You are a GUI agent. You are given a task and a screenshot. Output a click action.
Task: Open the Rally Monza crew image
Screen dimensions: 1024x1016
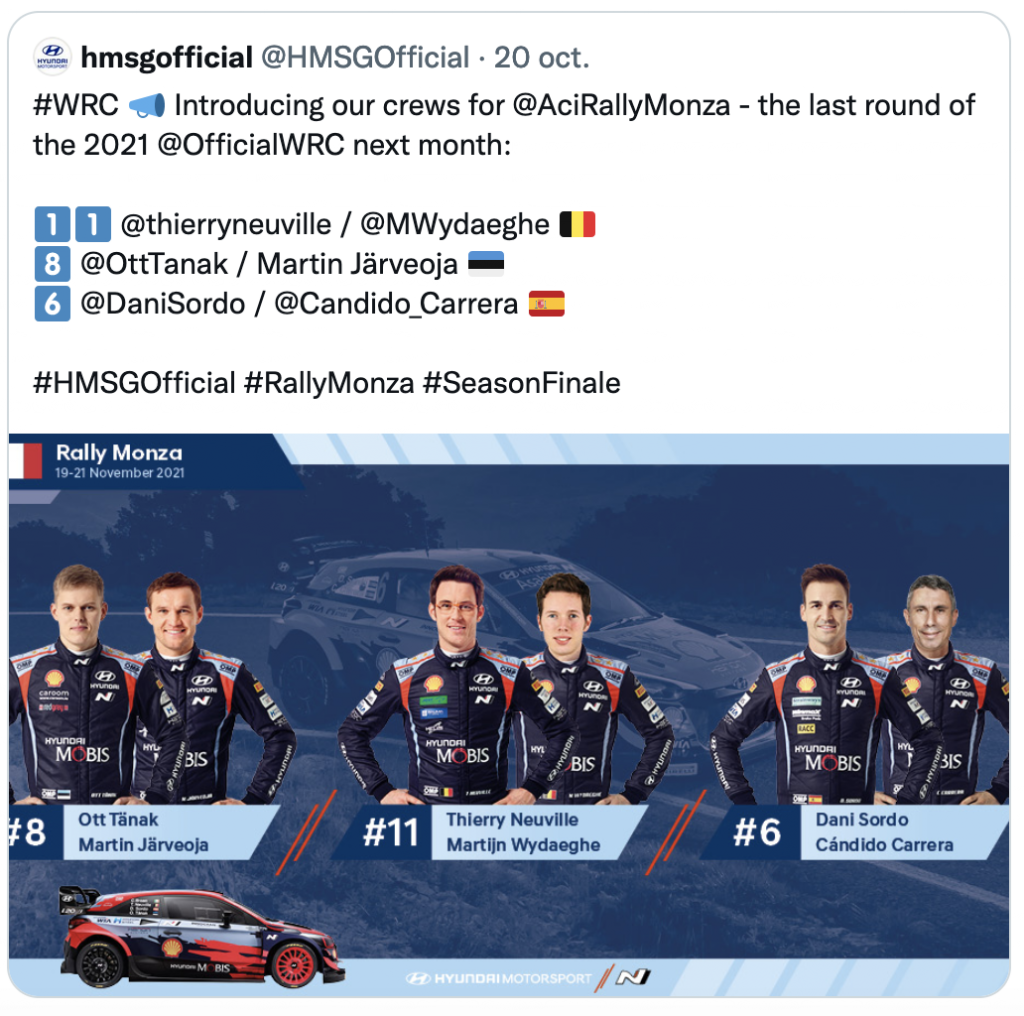pyautogui.click(x=509, y=715)
